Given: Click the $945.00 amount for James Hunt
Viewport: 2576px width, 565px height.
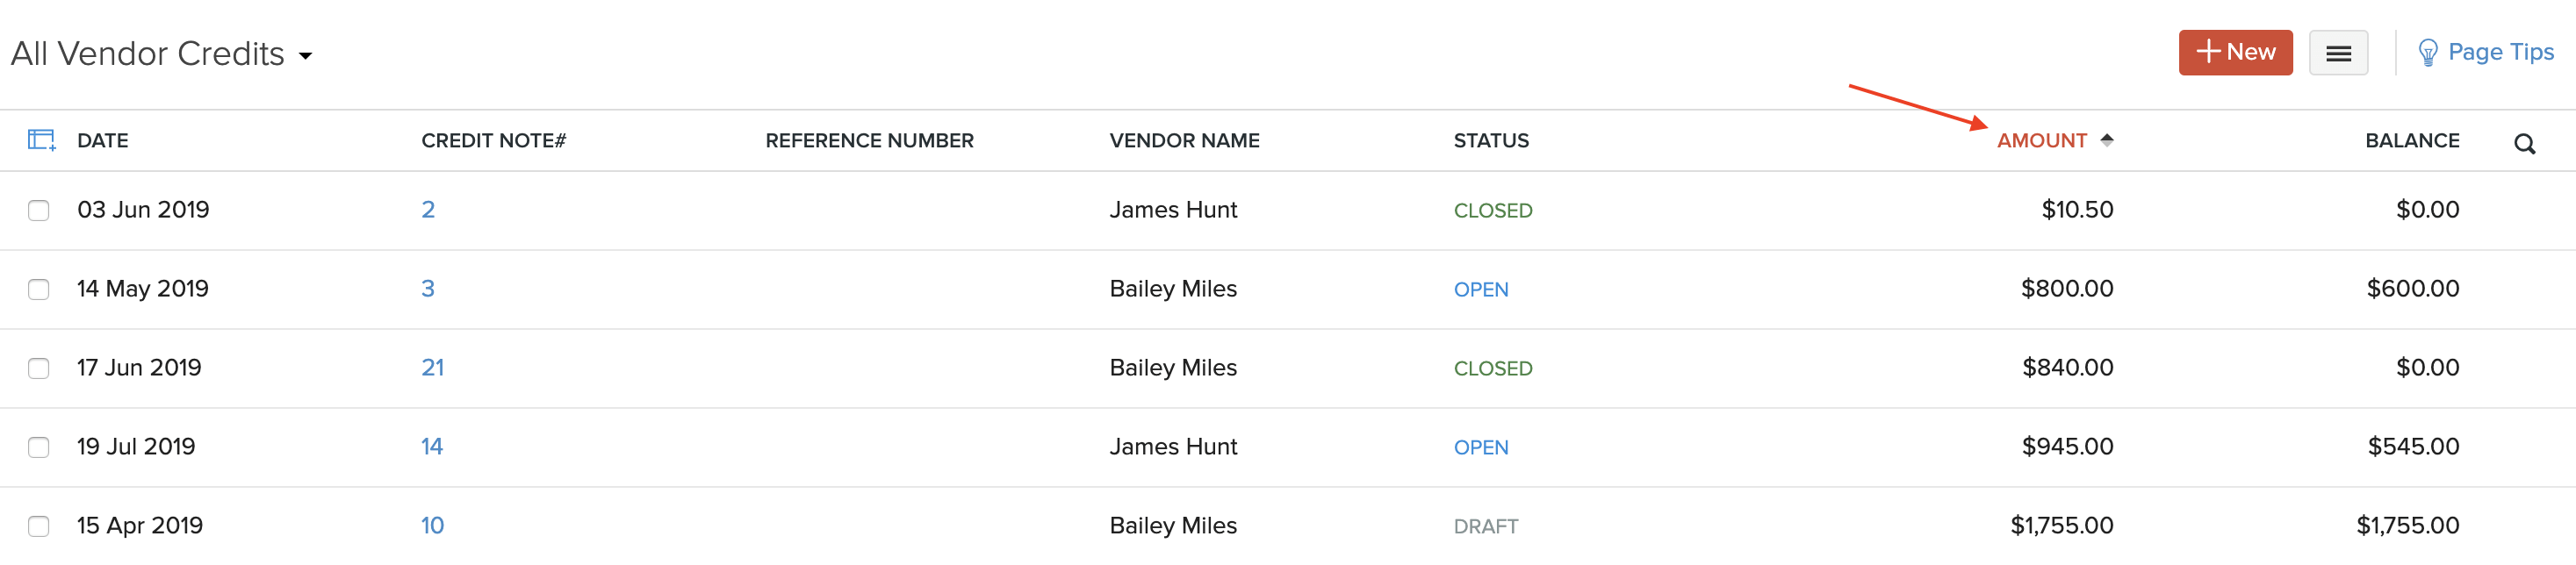Looking at the screenshot, I should 2066,447.
